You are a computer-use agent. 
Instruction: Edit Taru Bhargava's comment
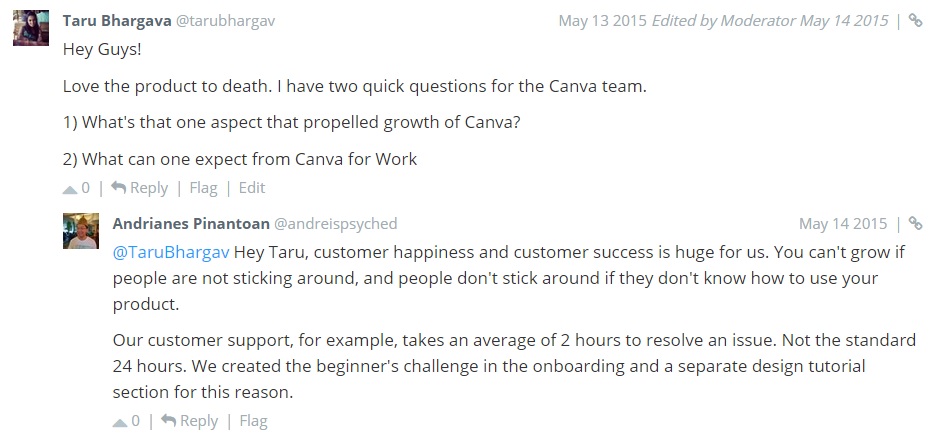point(252,188)
